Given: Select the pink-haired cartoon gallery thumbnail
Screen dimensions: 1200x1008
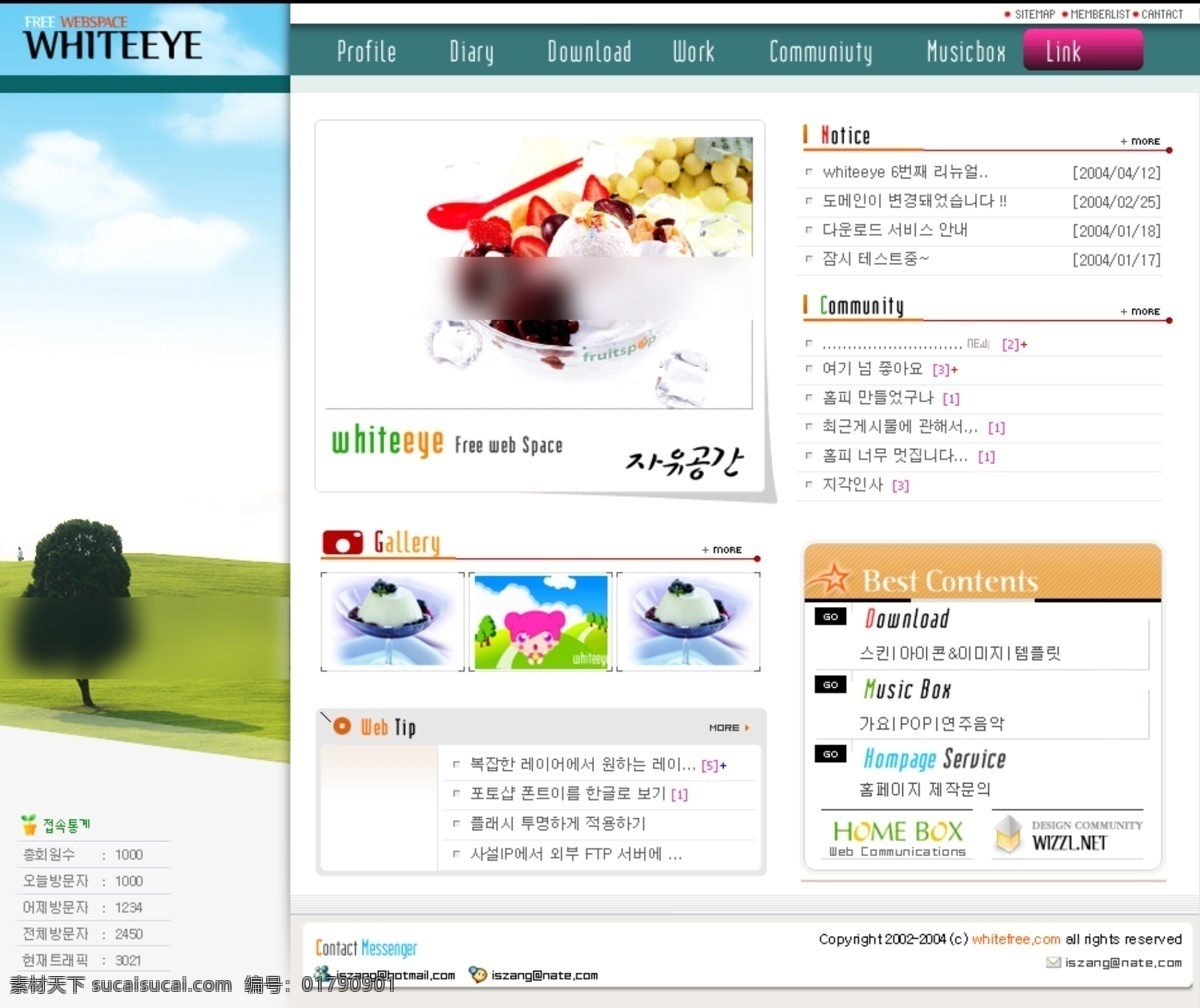Looking at the screenshot, I should coord(540,621).
